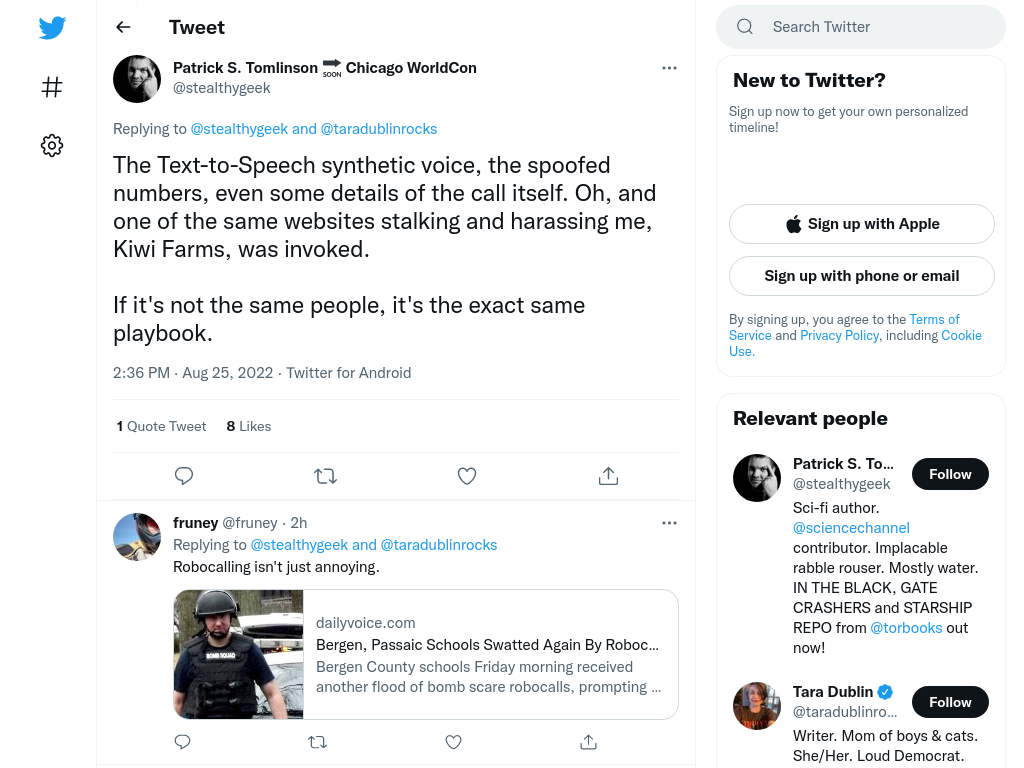Screen dimensions: 1024x768
Task: Reply to Patrick's tweet with the bubble icon
Action: pos(184,475)
